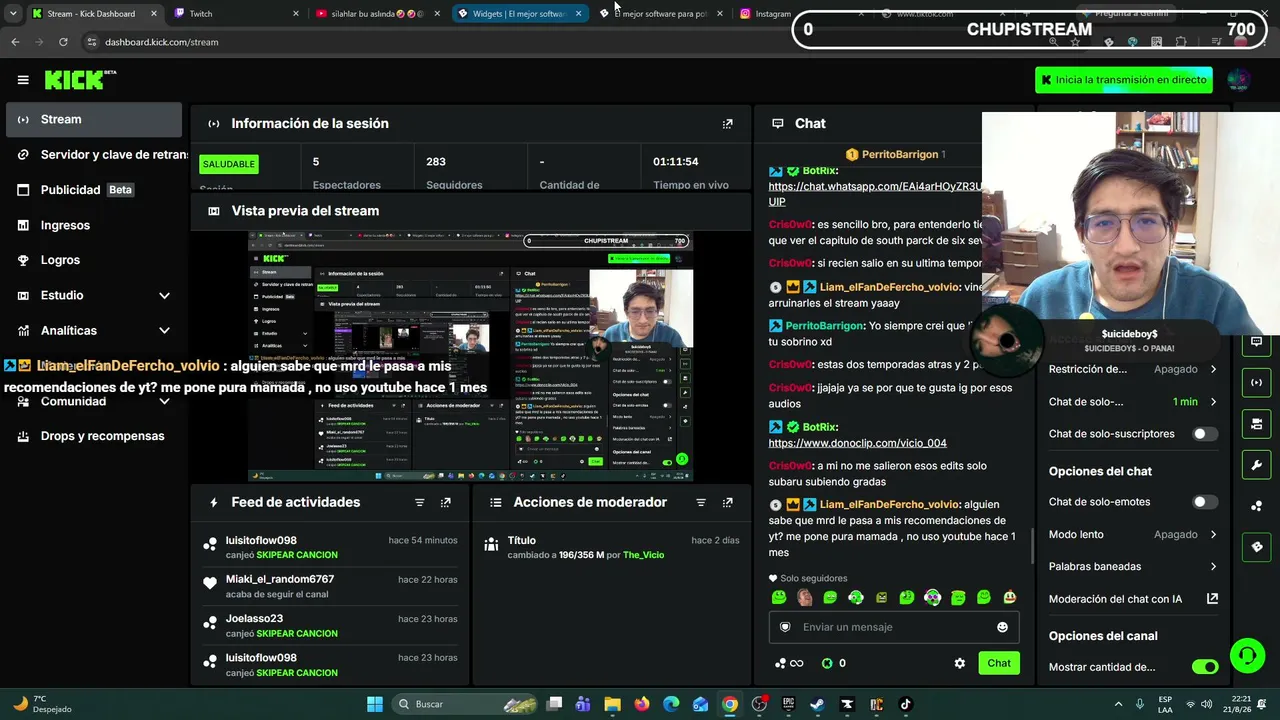Screen dimensions: 1280x720
Task: Expand the Comunidad sidebar section
Action: click(95, 401)
